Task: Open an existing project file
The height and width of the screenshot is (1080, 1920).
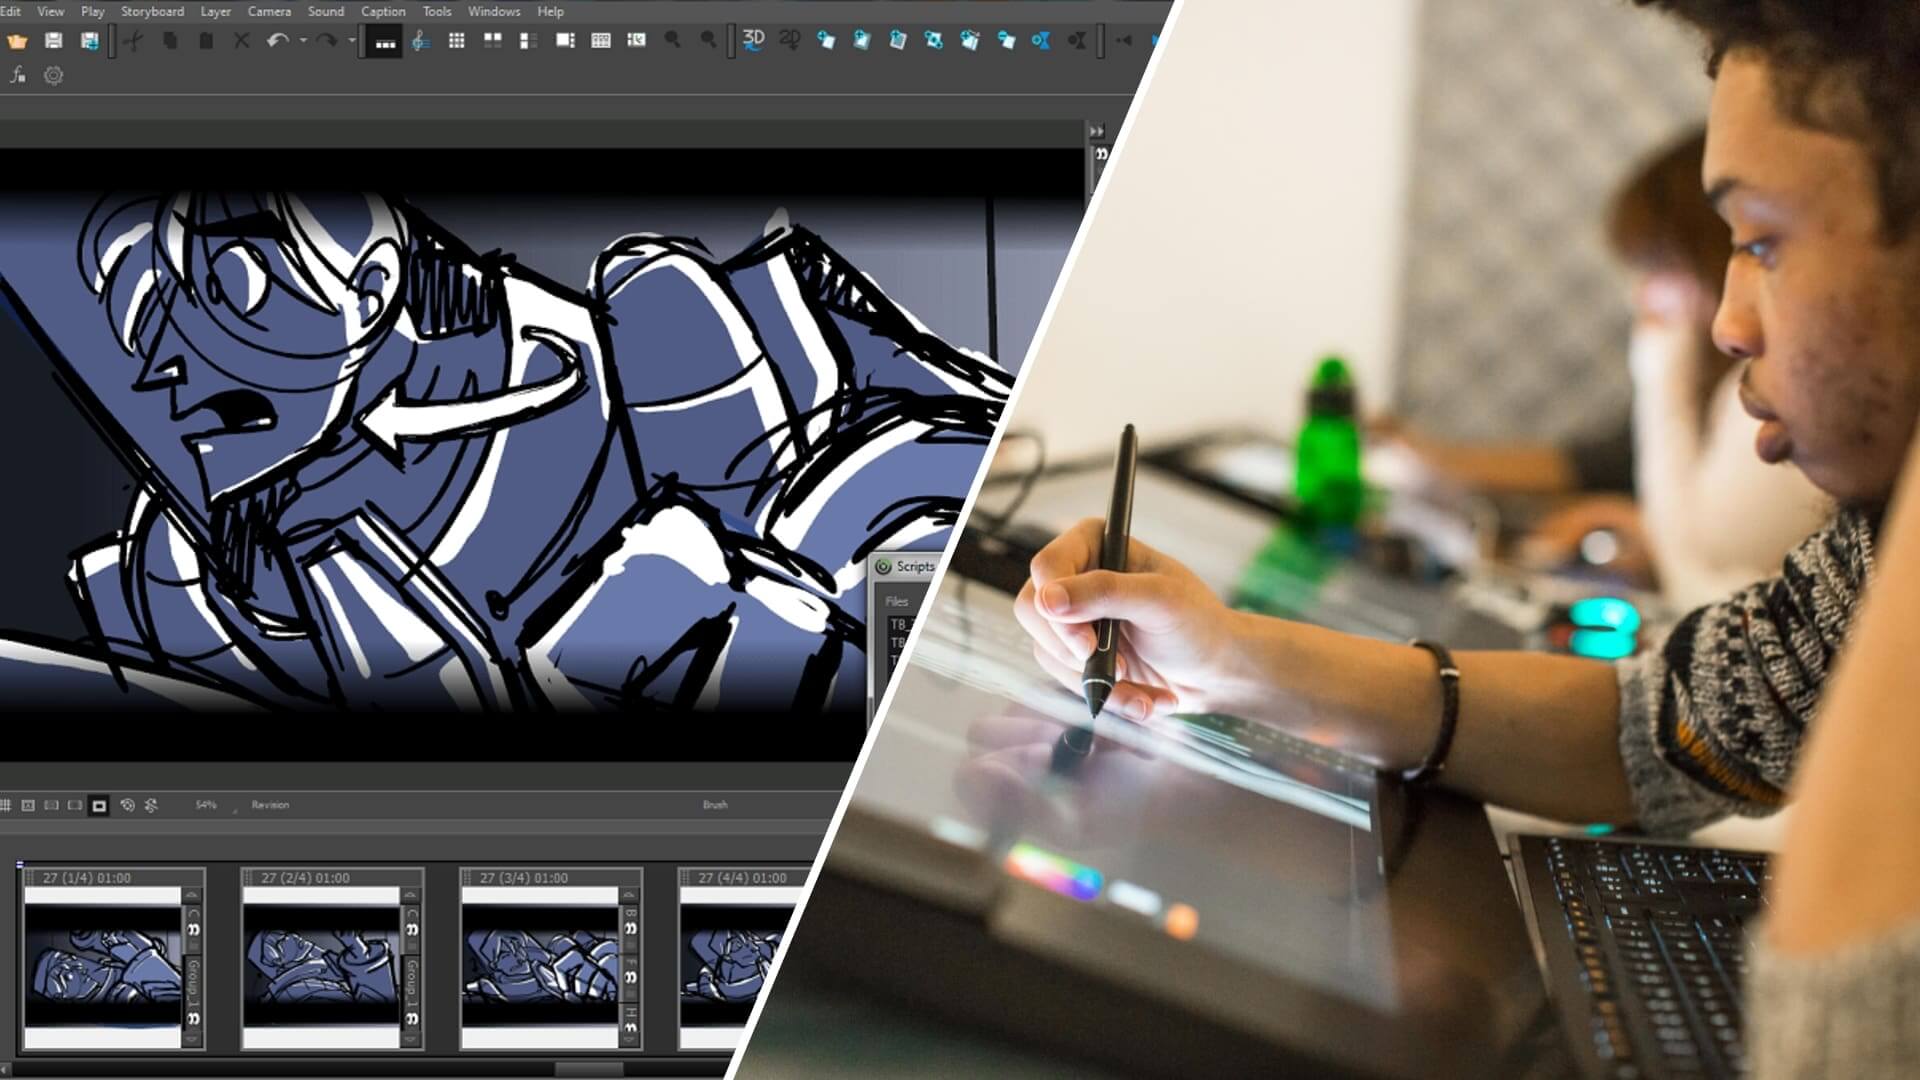Action: pos(18,40)
